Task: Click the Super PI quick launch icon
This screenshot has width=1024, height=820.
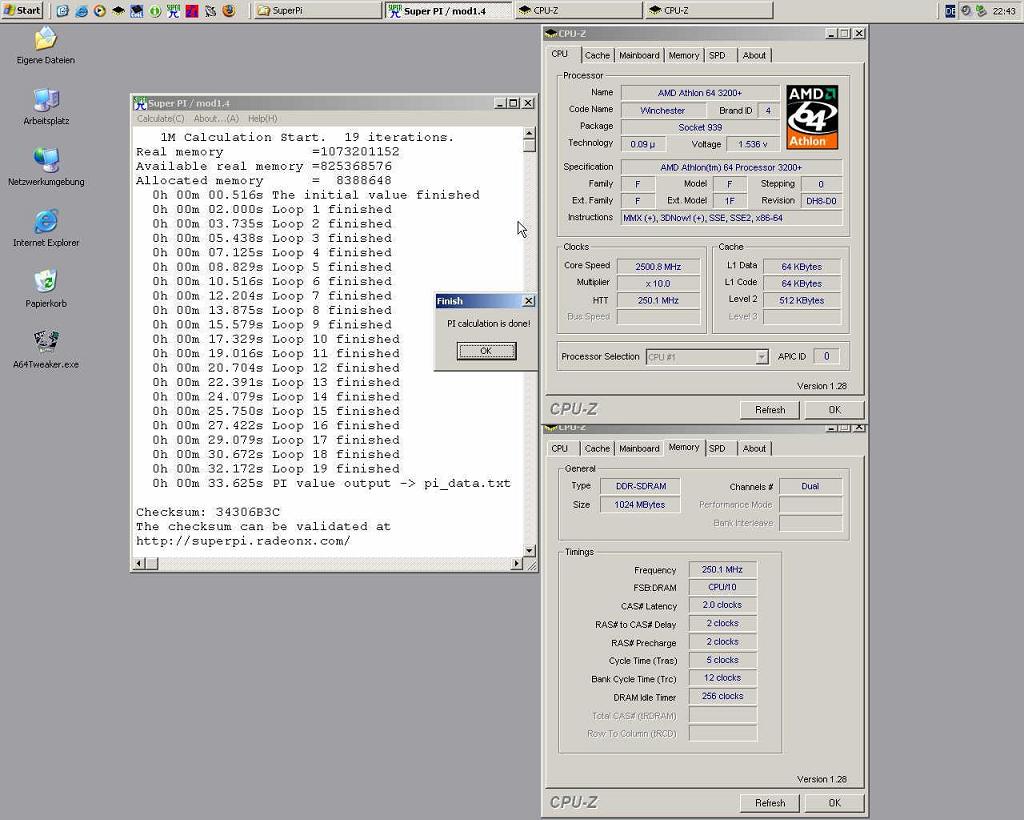Action: click(x=173, y=10)
